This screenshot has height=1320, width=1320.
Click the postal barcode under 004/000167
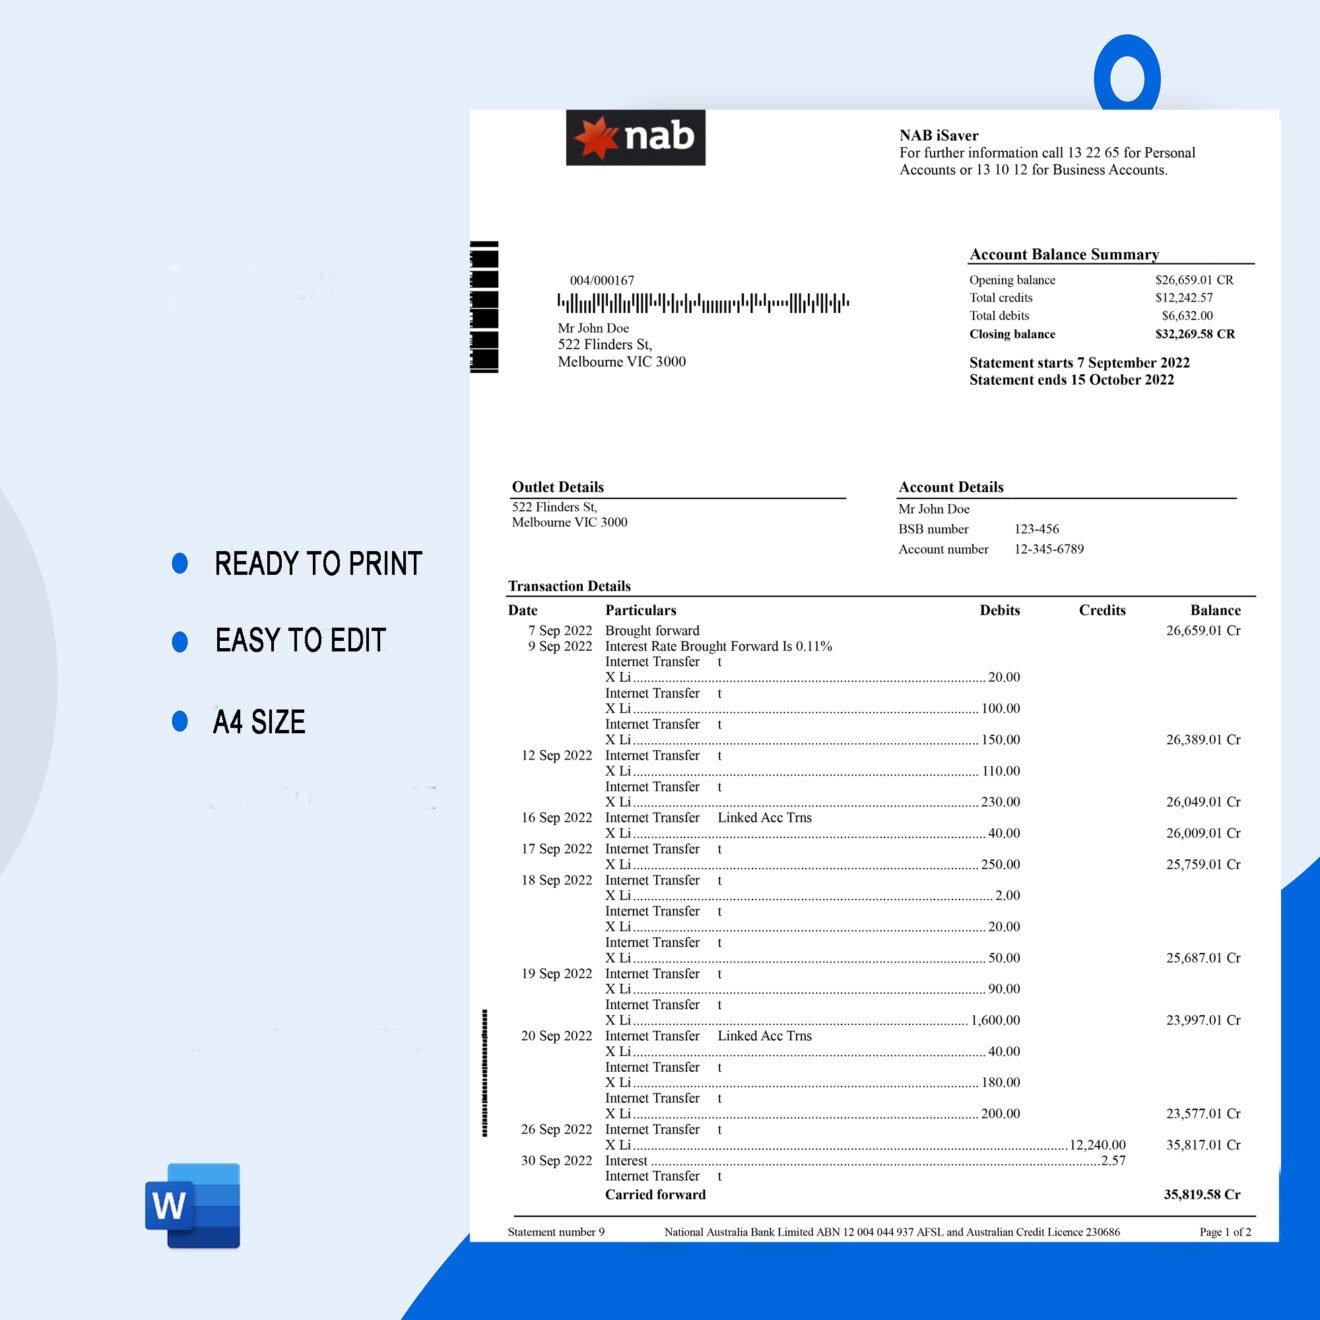[703, 303]
